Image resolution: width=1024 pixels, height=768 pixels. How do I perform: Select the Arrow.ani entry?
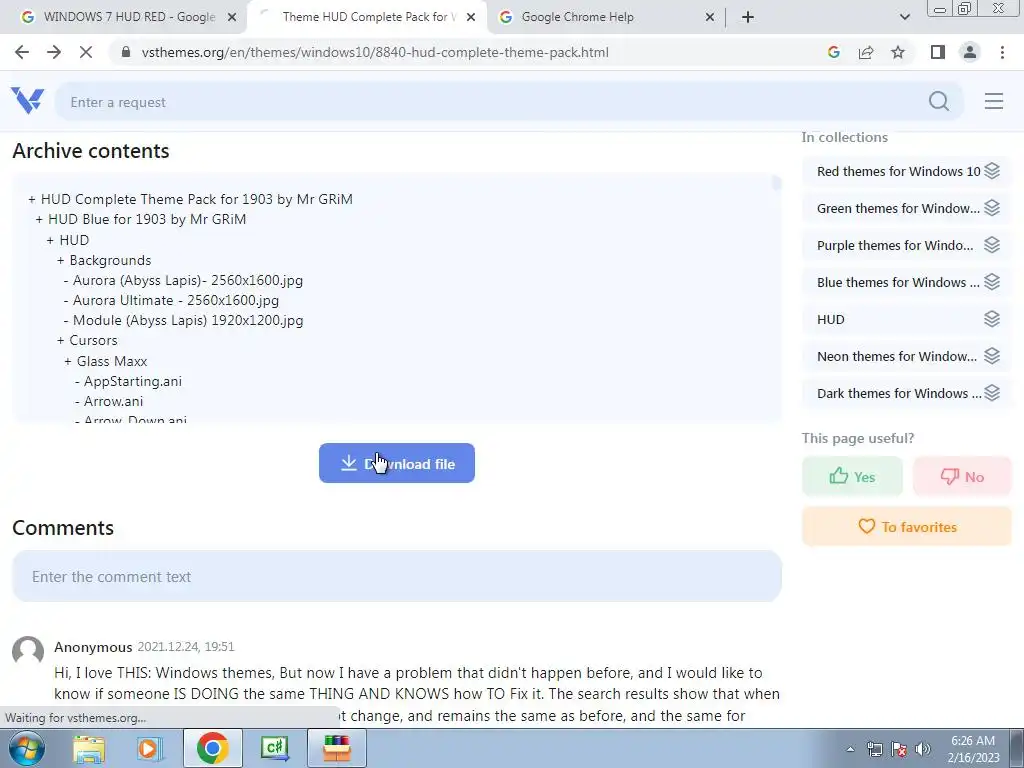coord(113,402)
